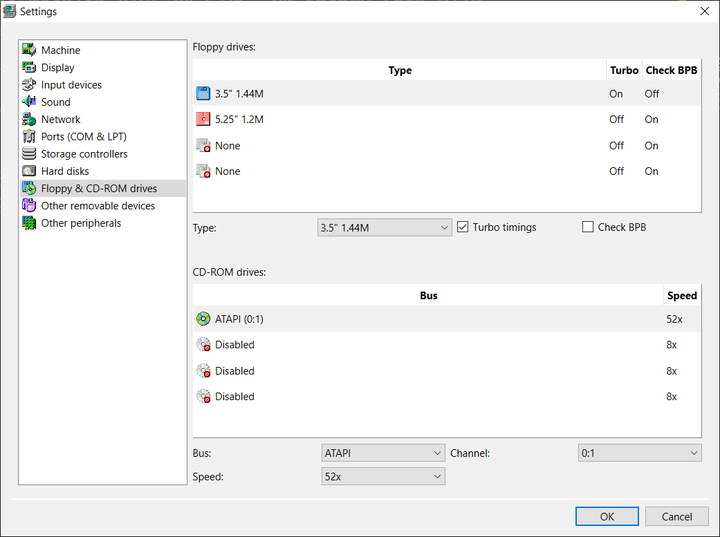This screenshot has width=720, height=537.
Task: Enable the Check BPB checkbox
Action: pyautogui.click(x=588, y=227)
